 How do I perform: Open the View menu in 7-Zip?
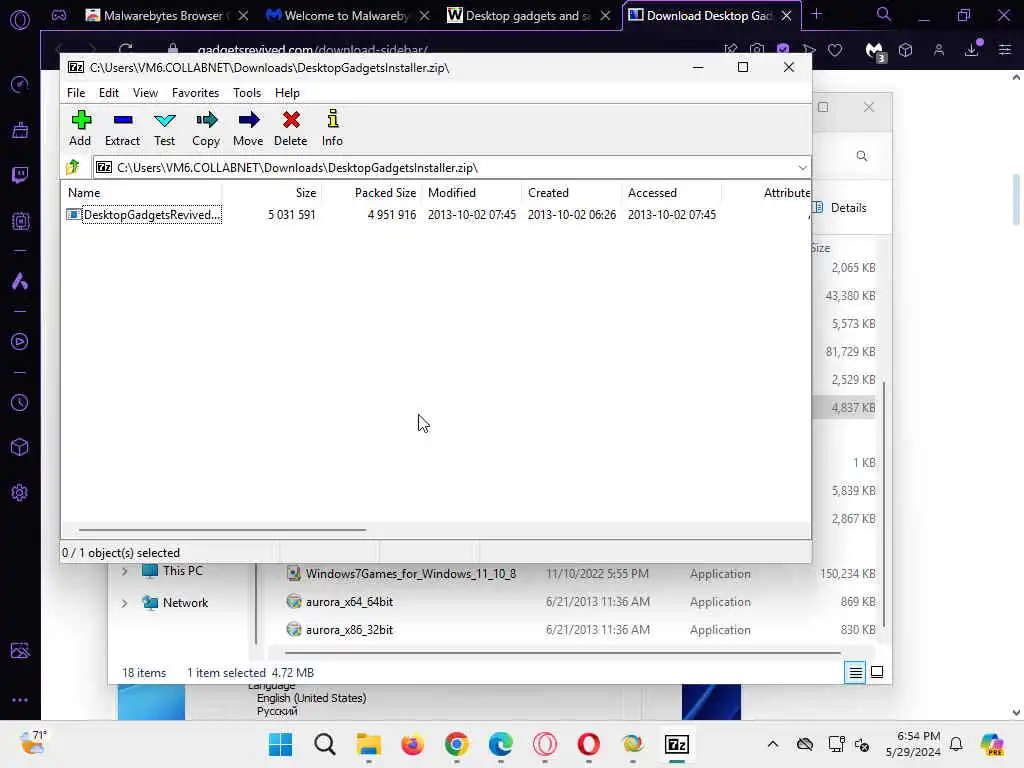[145, 93]
